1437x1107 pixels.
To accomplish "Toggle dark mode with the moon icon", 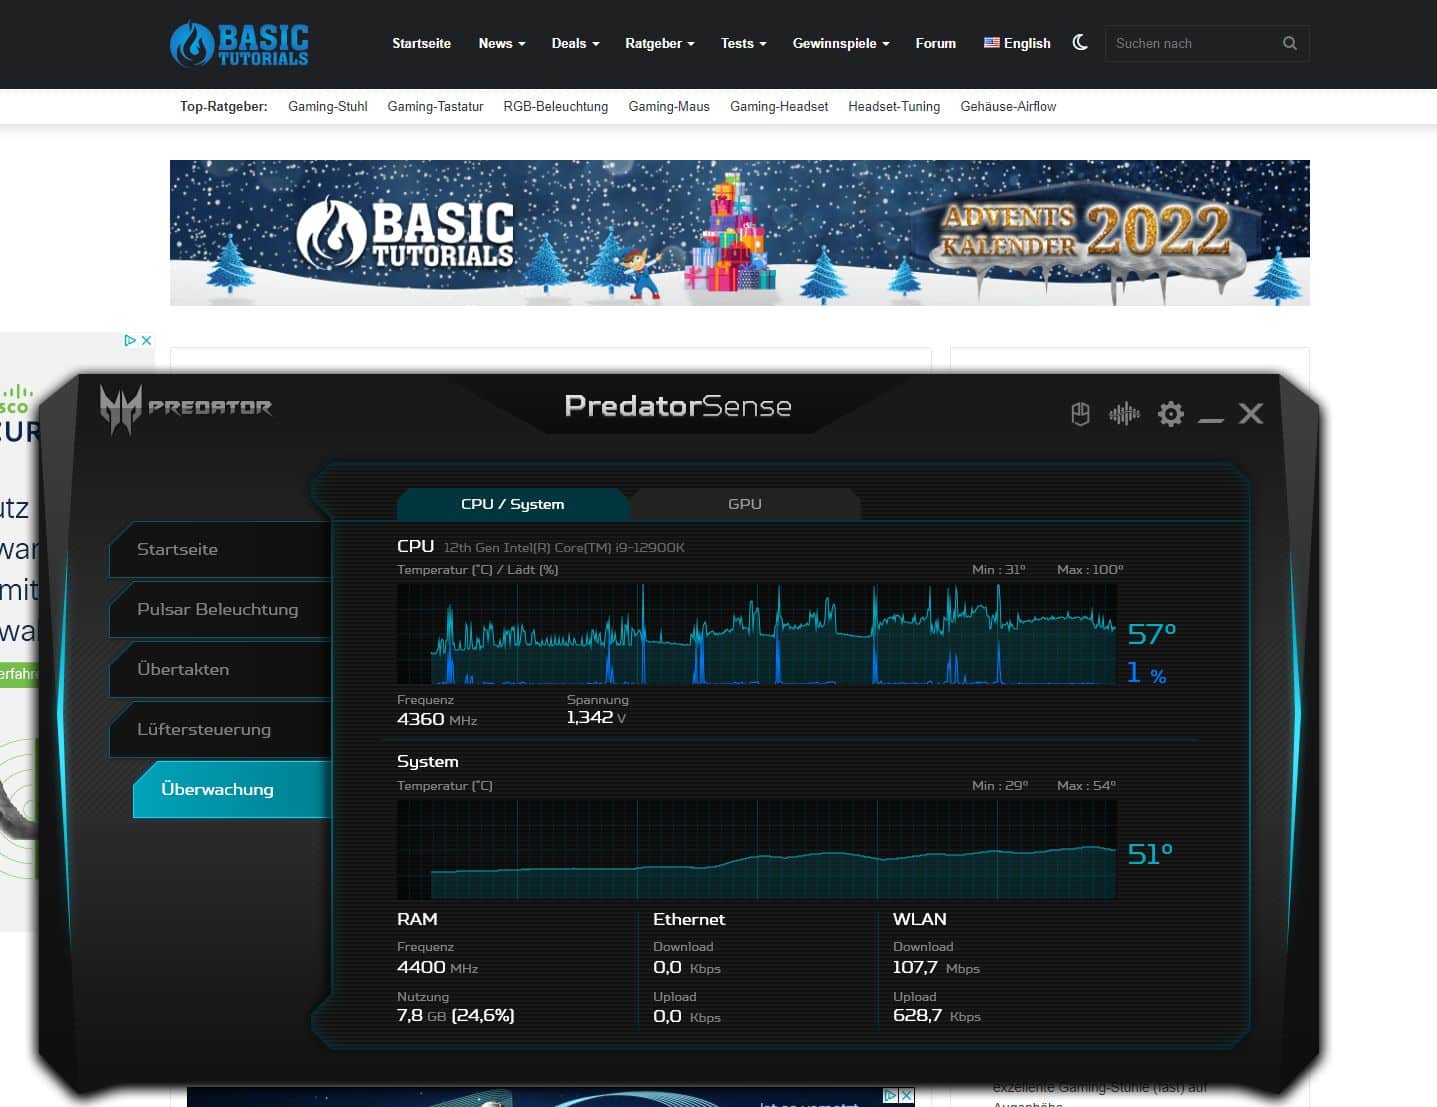I will 1080,43.
